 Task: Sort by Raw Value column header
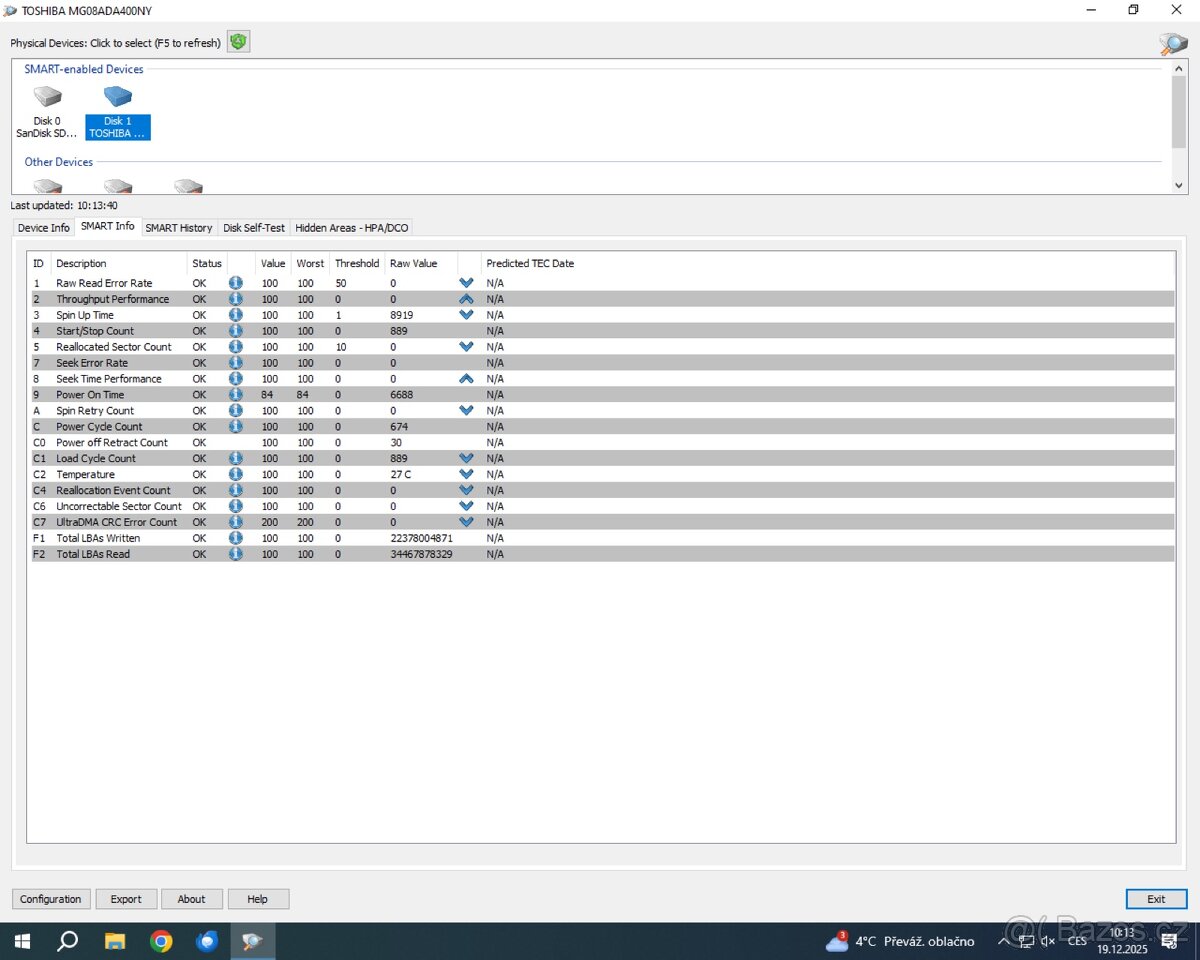pos(414,264)
